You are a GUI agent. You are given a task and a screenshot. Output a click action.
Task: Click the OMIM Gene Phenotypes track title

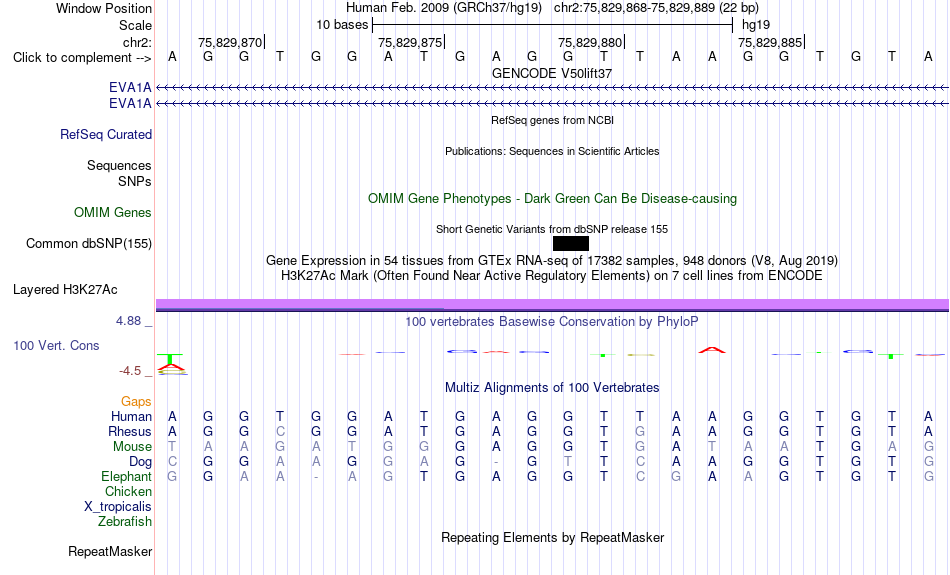[553, 199]
